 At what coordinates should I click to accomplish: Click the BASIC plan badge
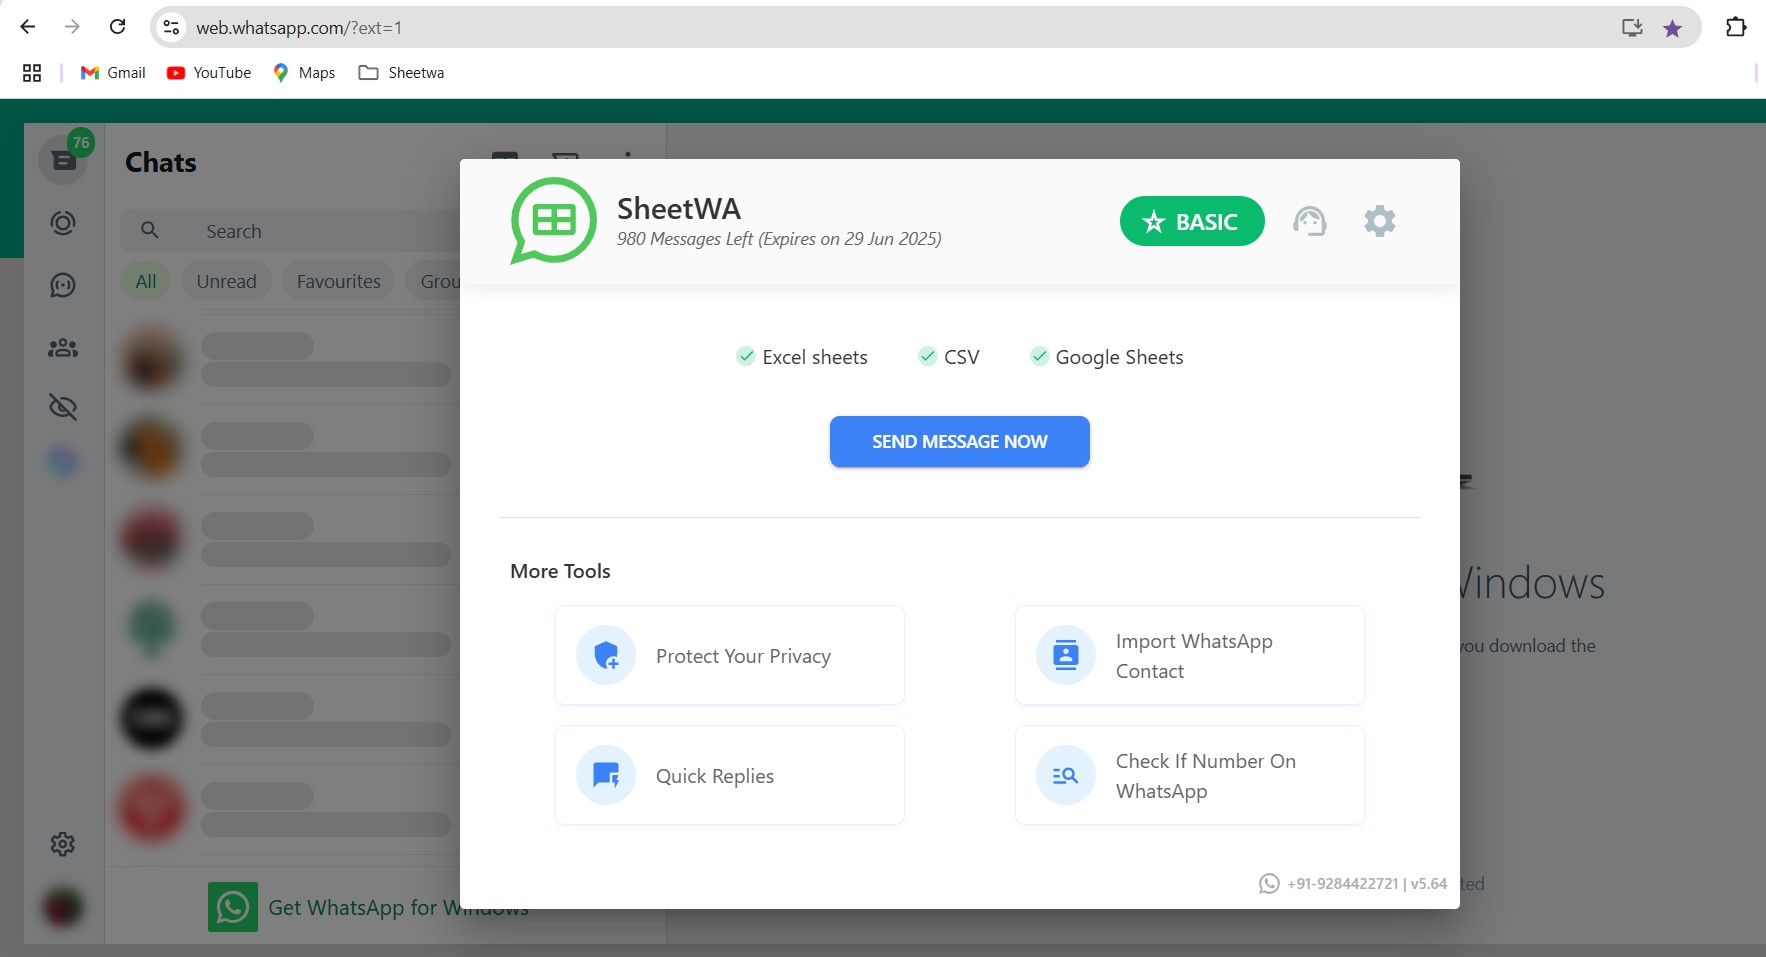pyautogui.click(x=1192, y=221)
